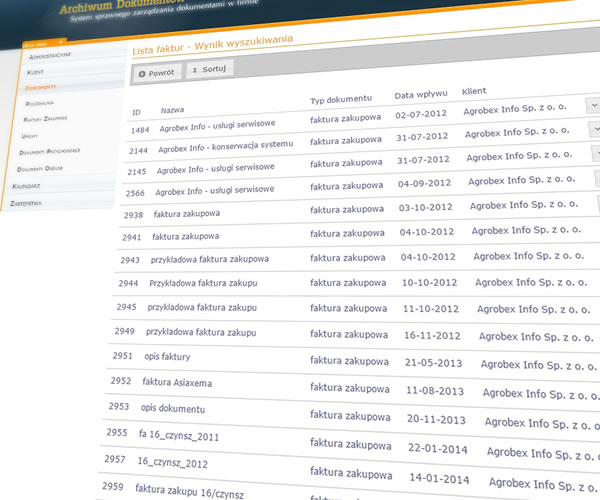Open the '16_czynsz_2012' invoice
600x500 pixels.
click(173, 463)
